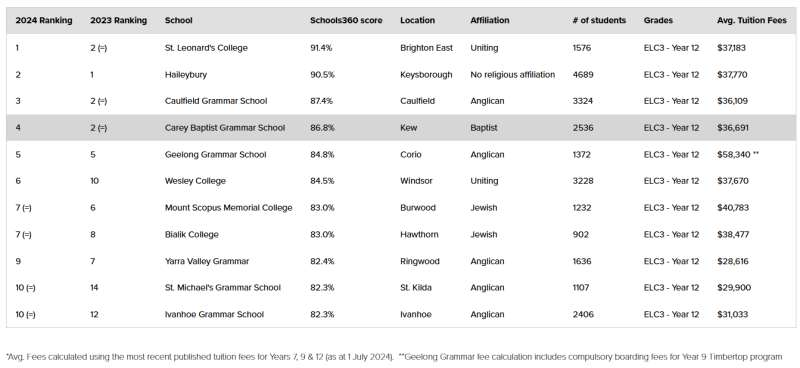Open Geelong Grammar School entry
The height and width of the screenshot is (368, 800).
pos(215,155)
